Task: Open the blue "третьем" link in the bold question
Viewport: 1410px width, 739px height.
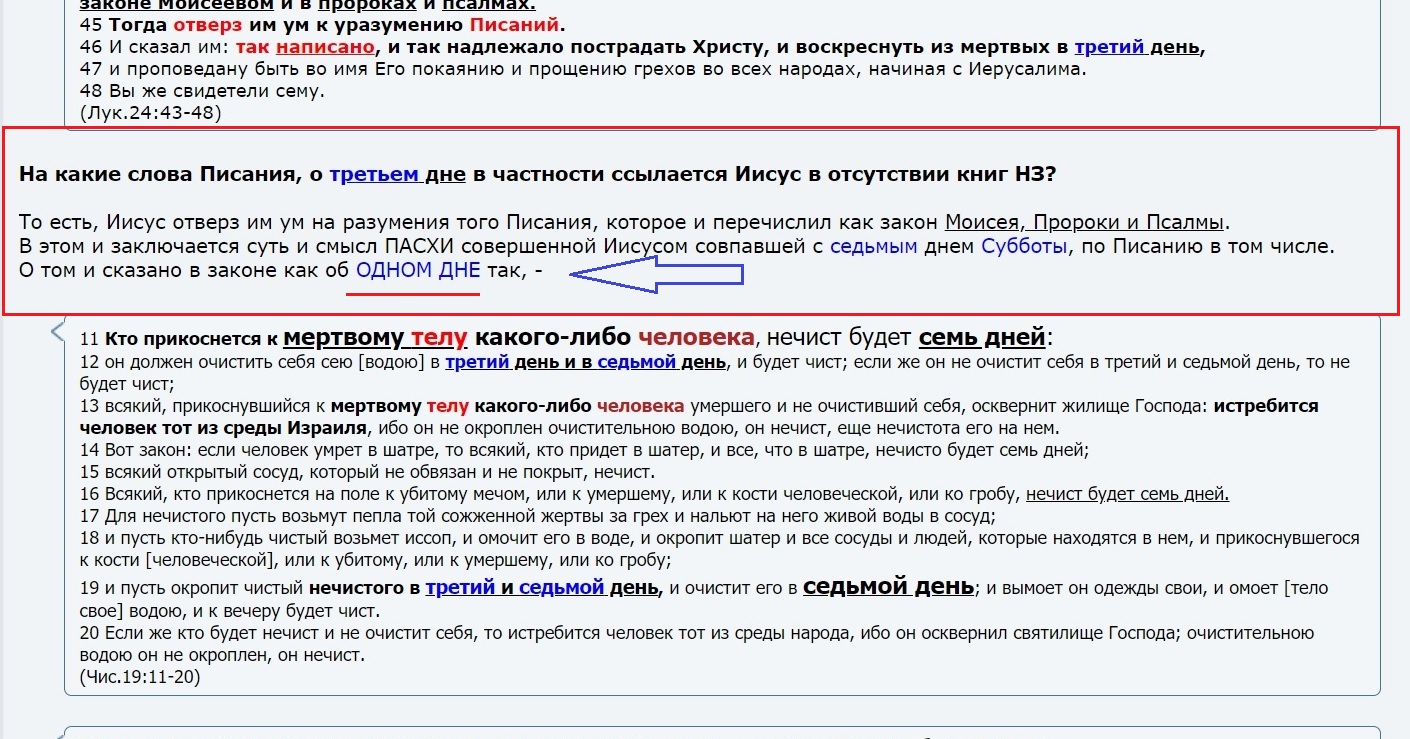Action: 374,173
